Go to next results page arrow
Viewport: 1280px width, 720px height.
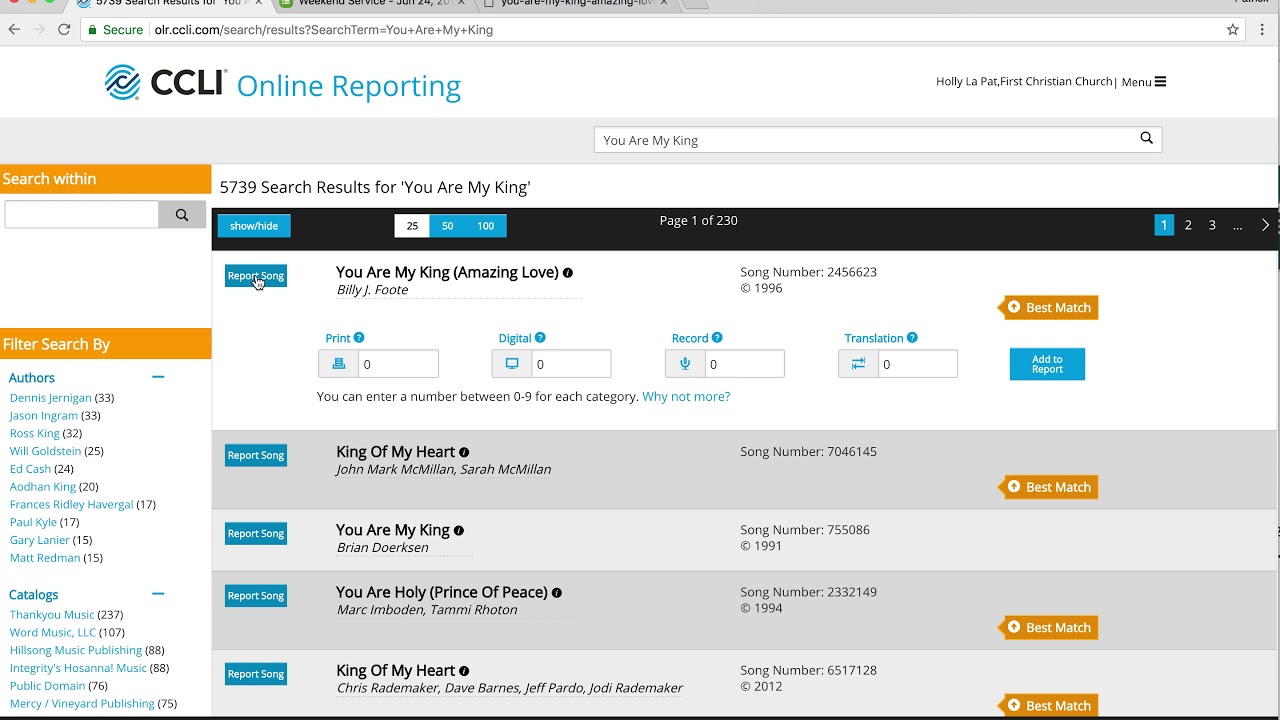tap(1265, 225)
